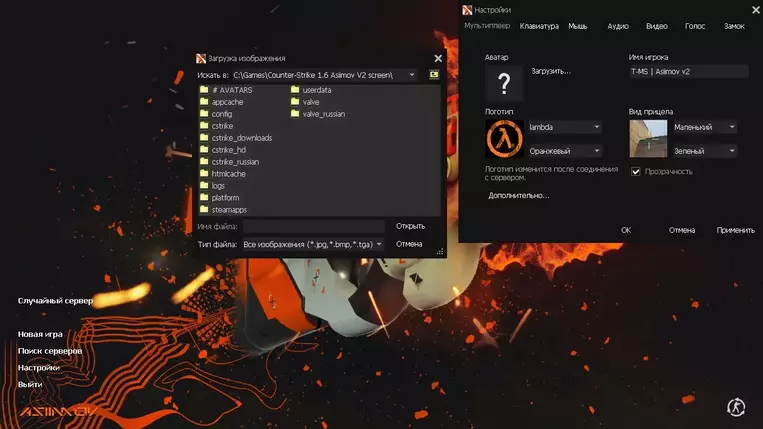763x429 pixels.
Task: Switch to the Мультиплеер tab
Action: click(487, 26)
